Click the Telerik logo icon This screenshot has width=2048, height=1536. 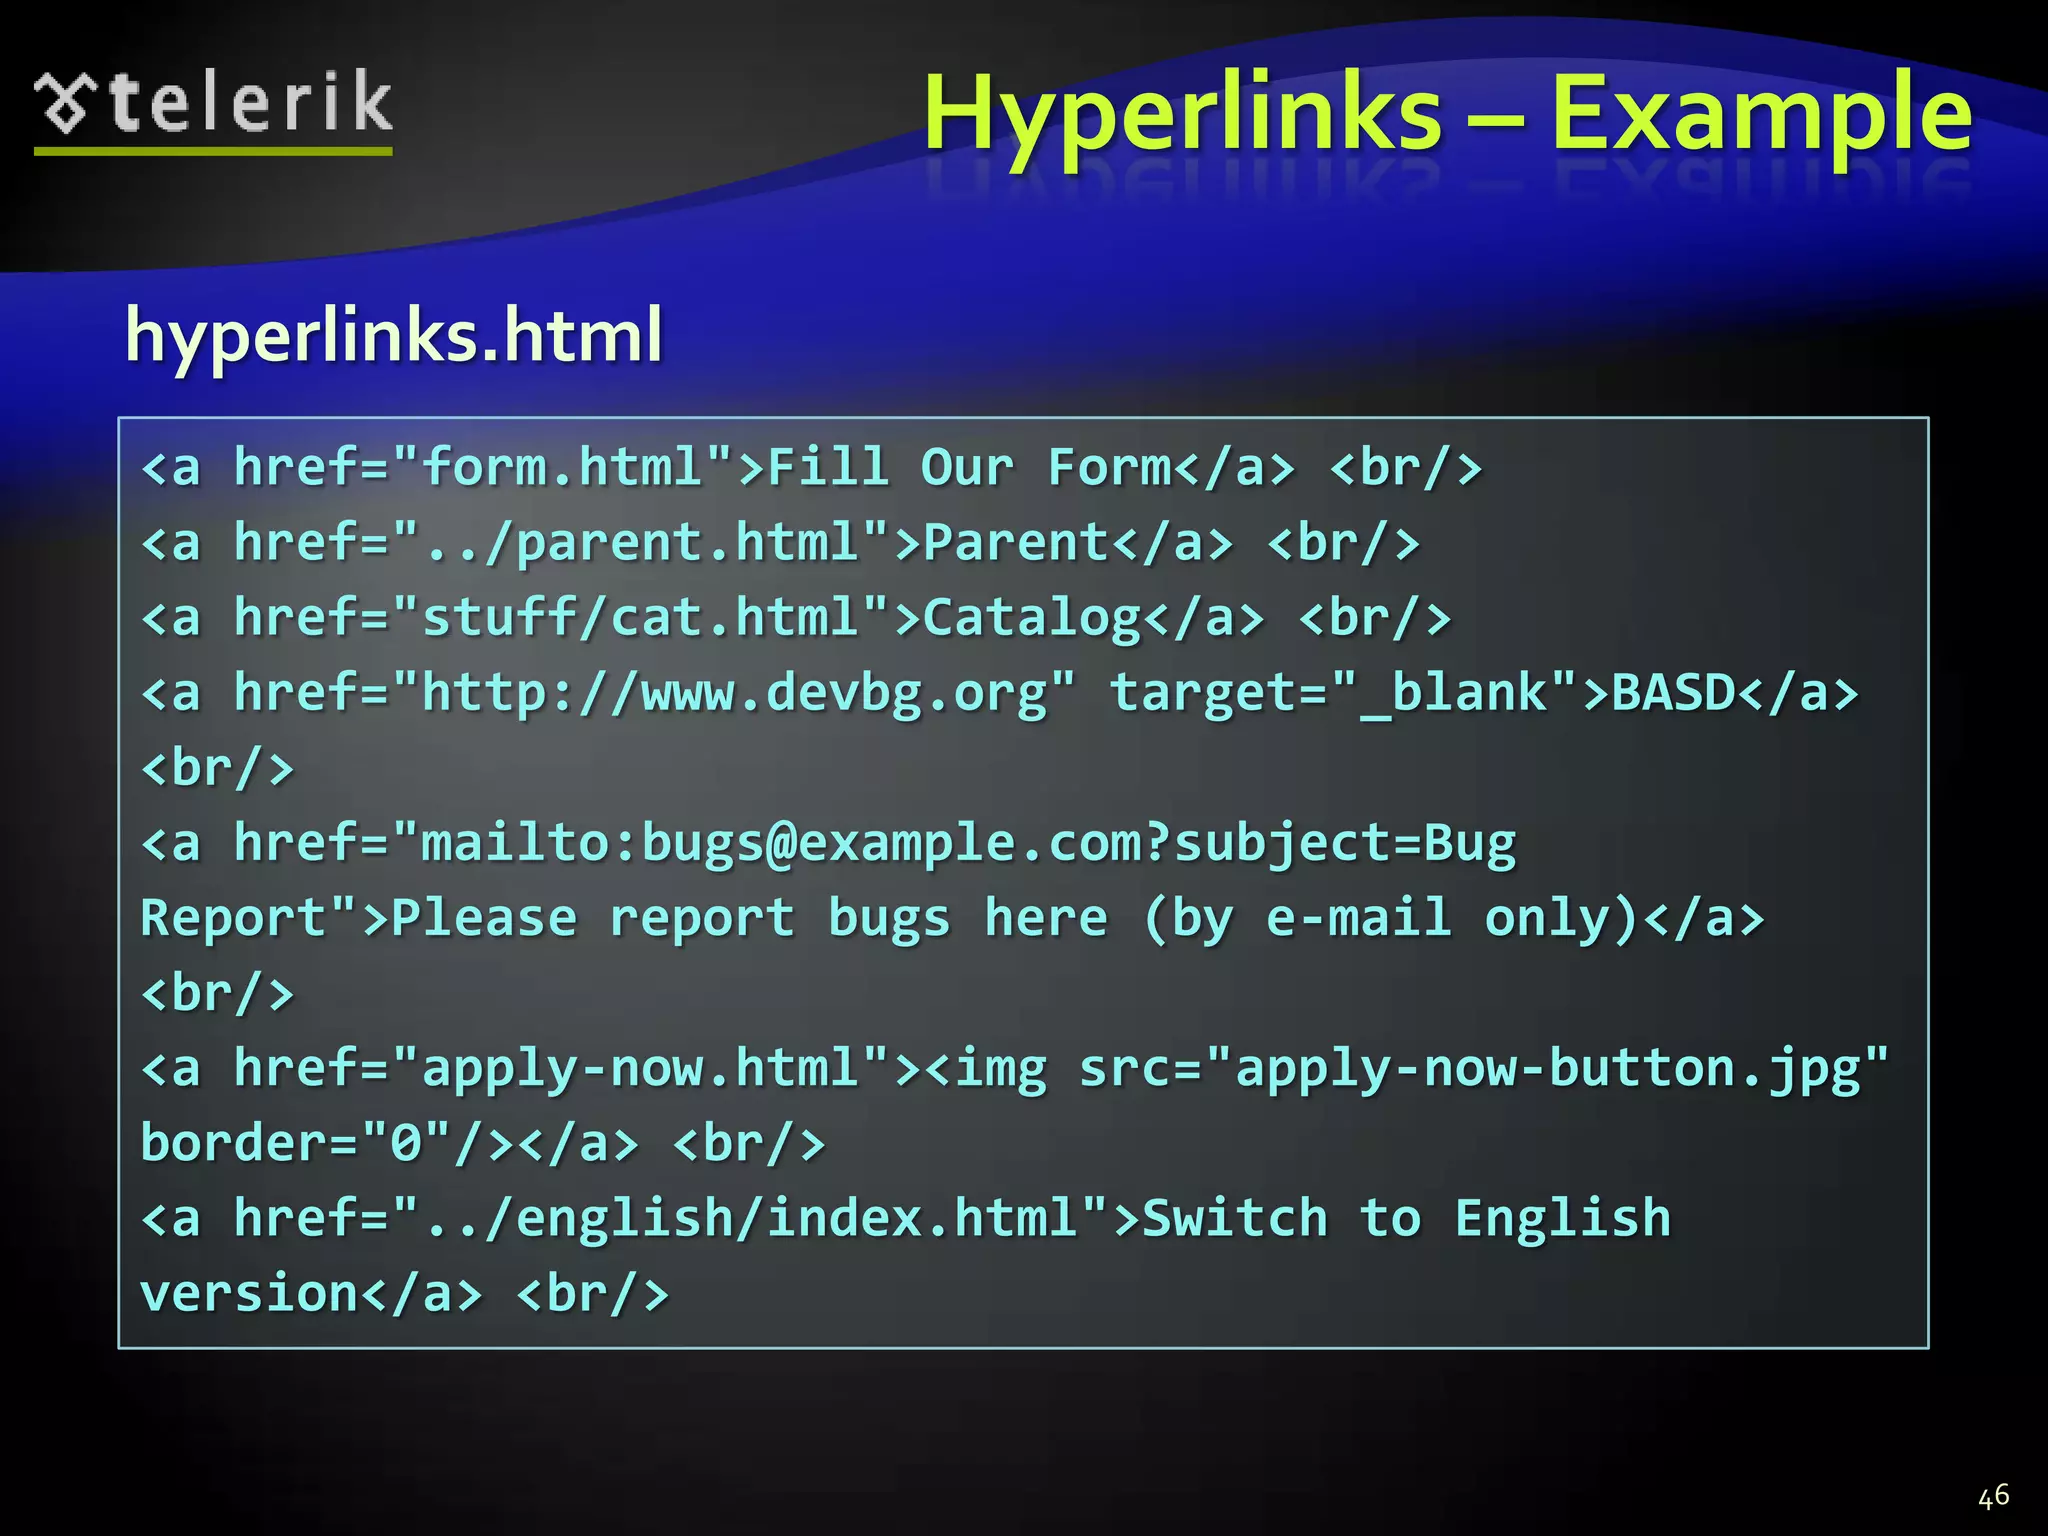(x=65, y=103)
